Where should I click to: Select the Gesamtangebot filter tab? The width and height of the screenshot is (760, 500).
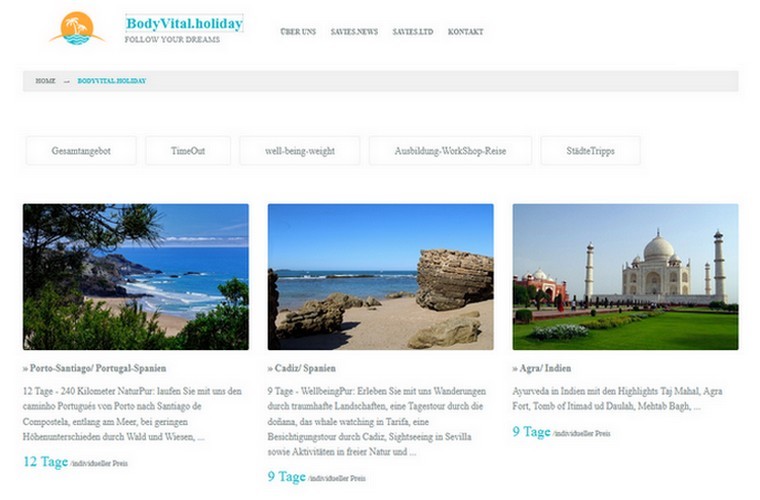[81, 151]
